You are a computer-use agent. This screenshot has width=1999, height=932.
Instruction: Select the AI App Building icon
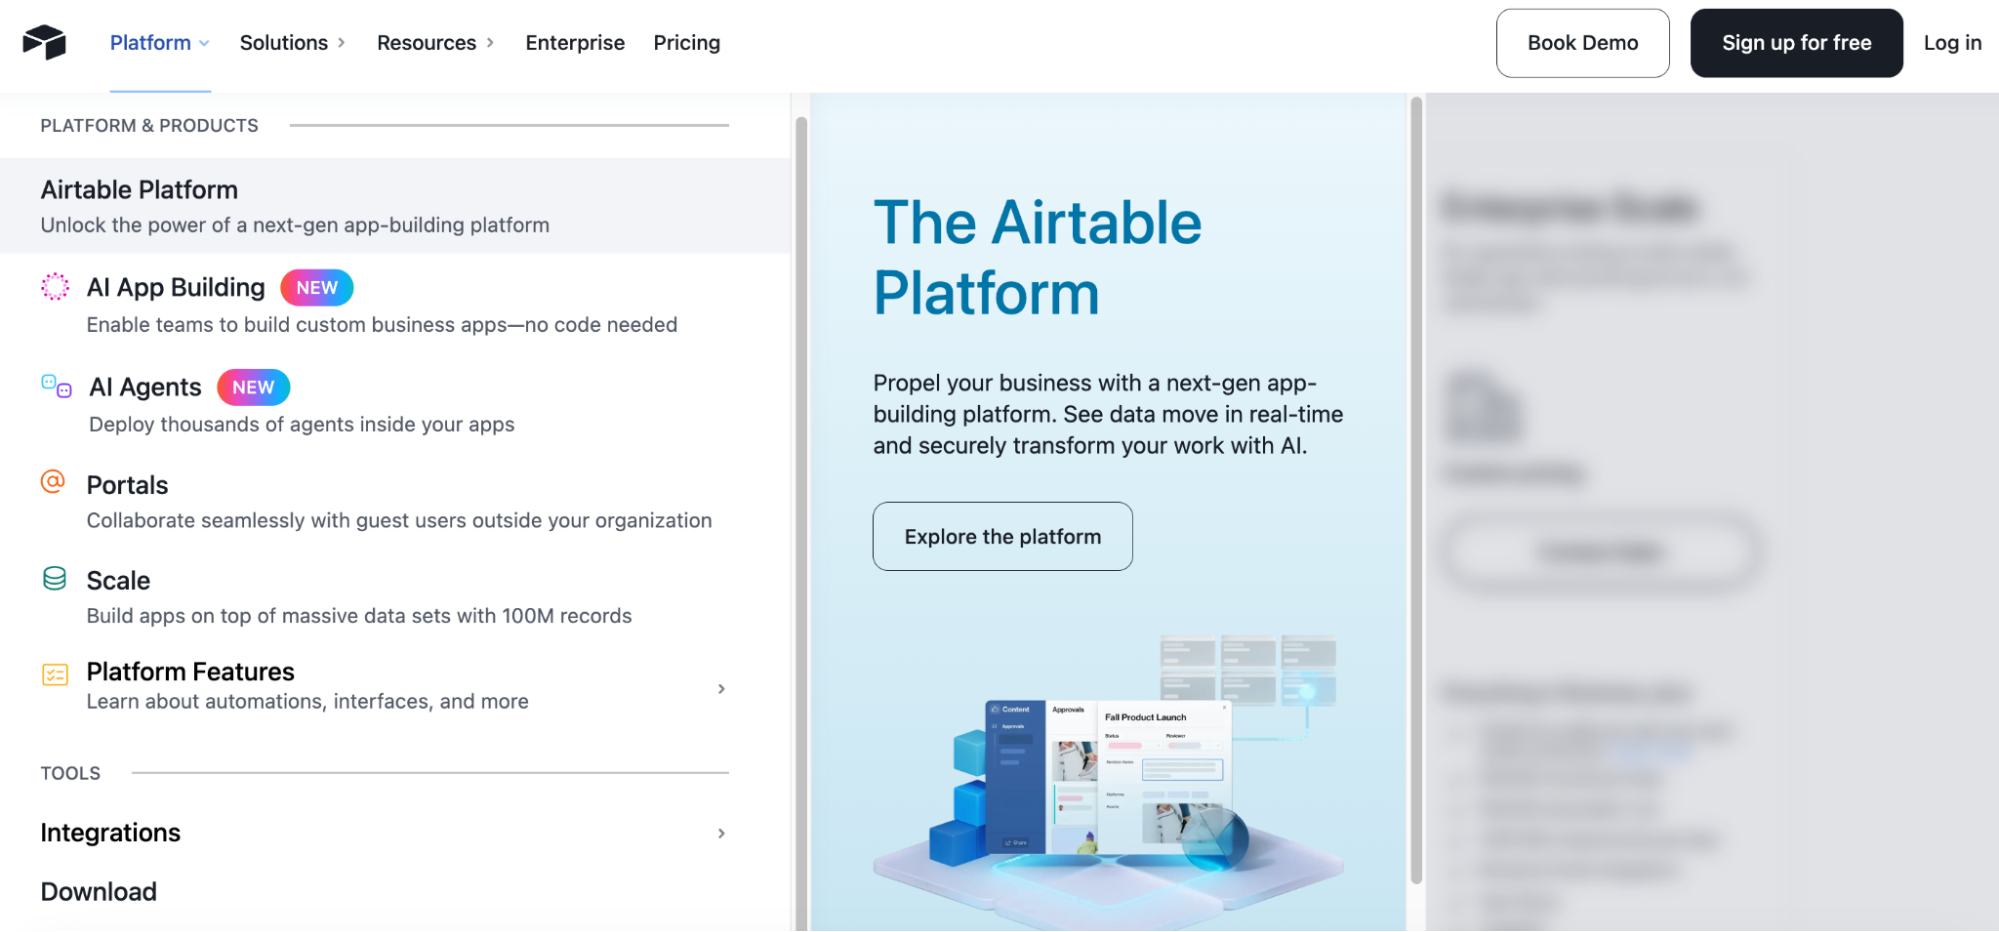coord(54,287)
